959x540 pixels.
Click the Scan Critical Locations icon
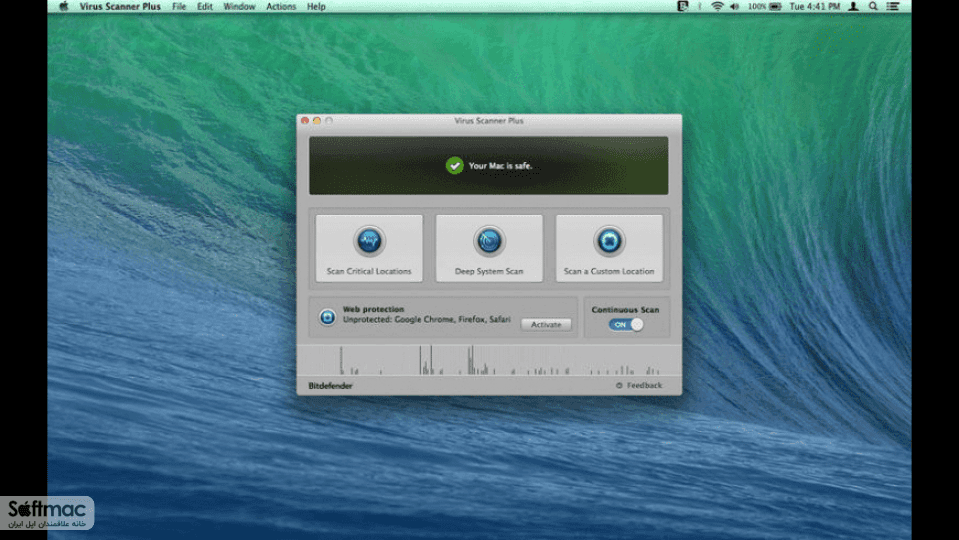pyautogui.click(x=369, y=241)
